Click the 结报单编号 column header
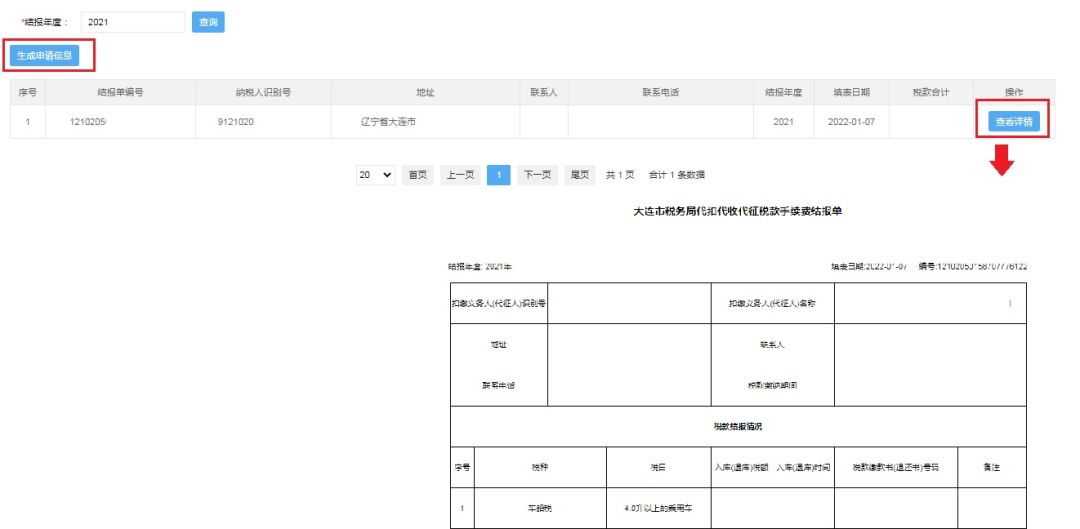The width and height of the screenshot is (1080, 529). tap(121, 92)
